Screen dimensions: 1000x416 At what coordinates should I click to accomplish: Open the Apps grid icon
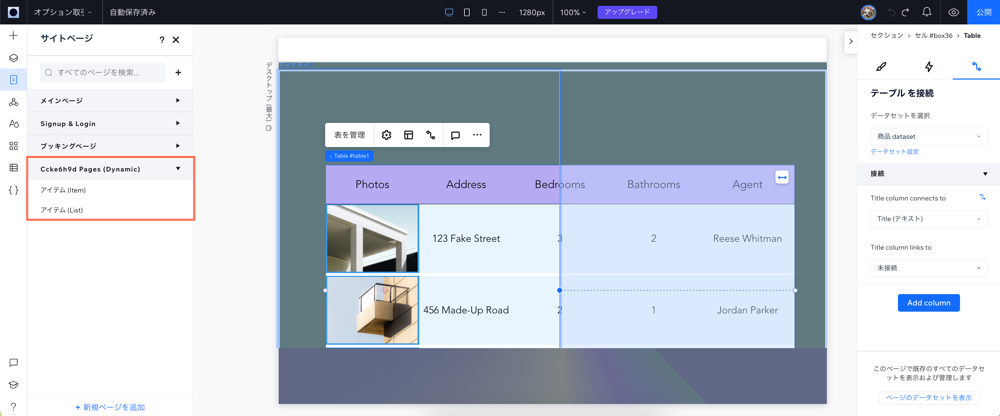click(x=13, y=145)
